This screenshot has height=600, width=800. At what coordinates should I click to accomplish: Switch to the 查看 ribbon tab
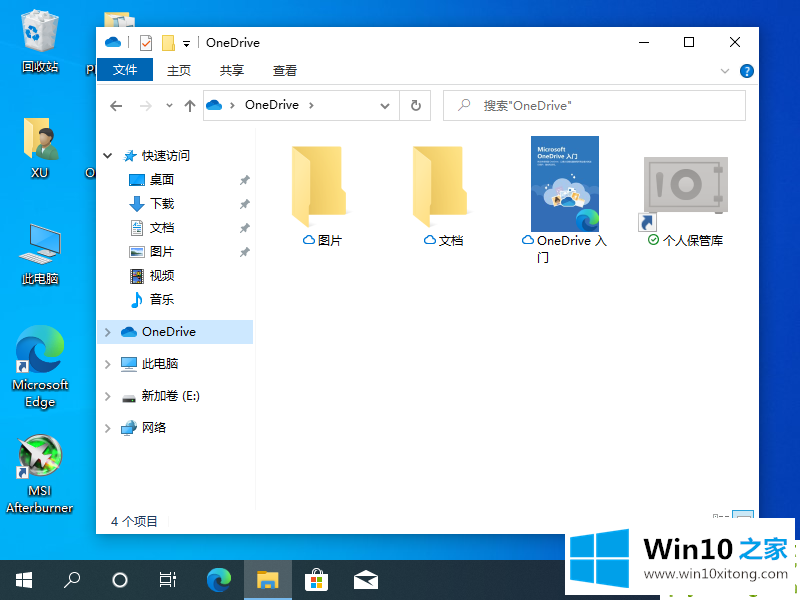coord(285,70)
